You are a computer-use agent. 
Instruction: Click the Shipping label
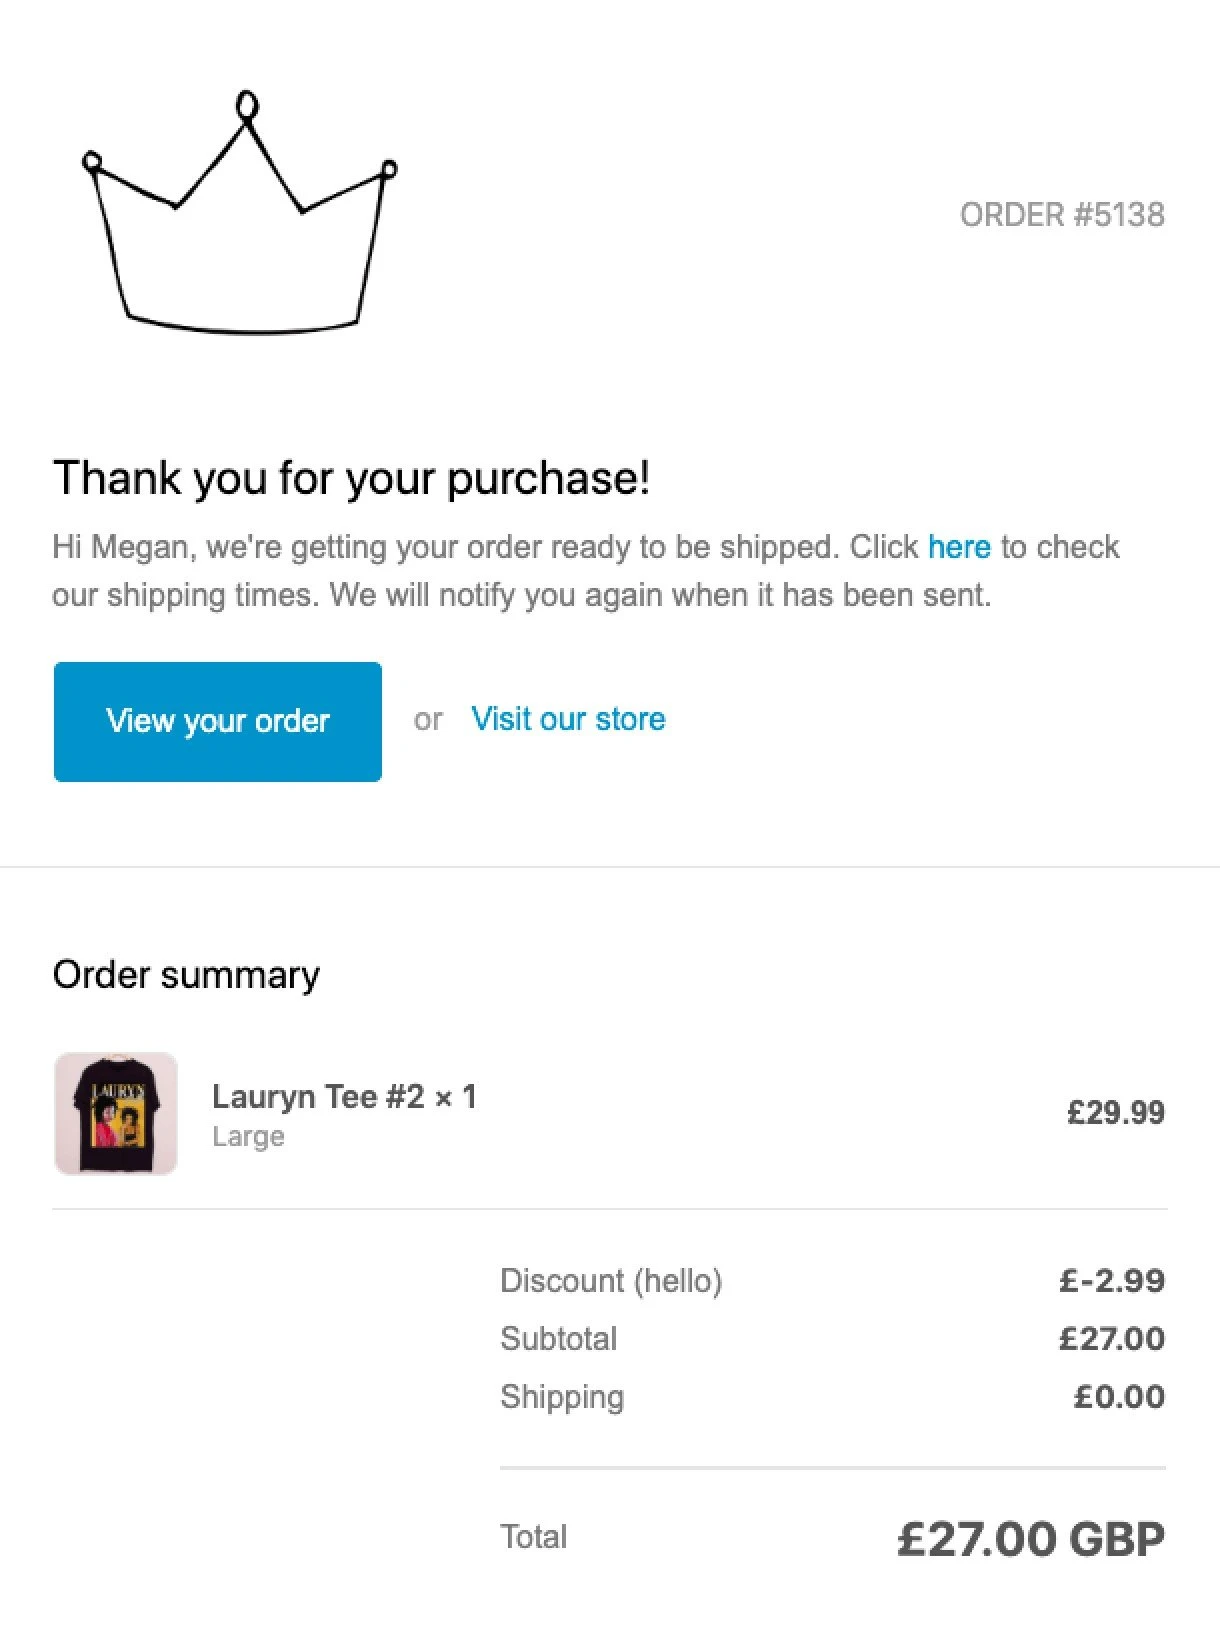pyautogui.click(x=562, y=1397)
